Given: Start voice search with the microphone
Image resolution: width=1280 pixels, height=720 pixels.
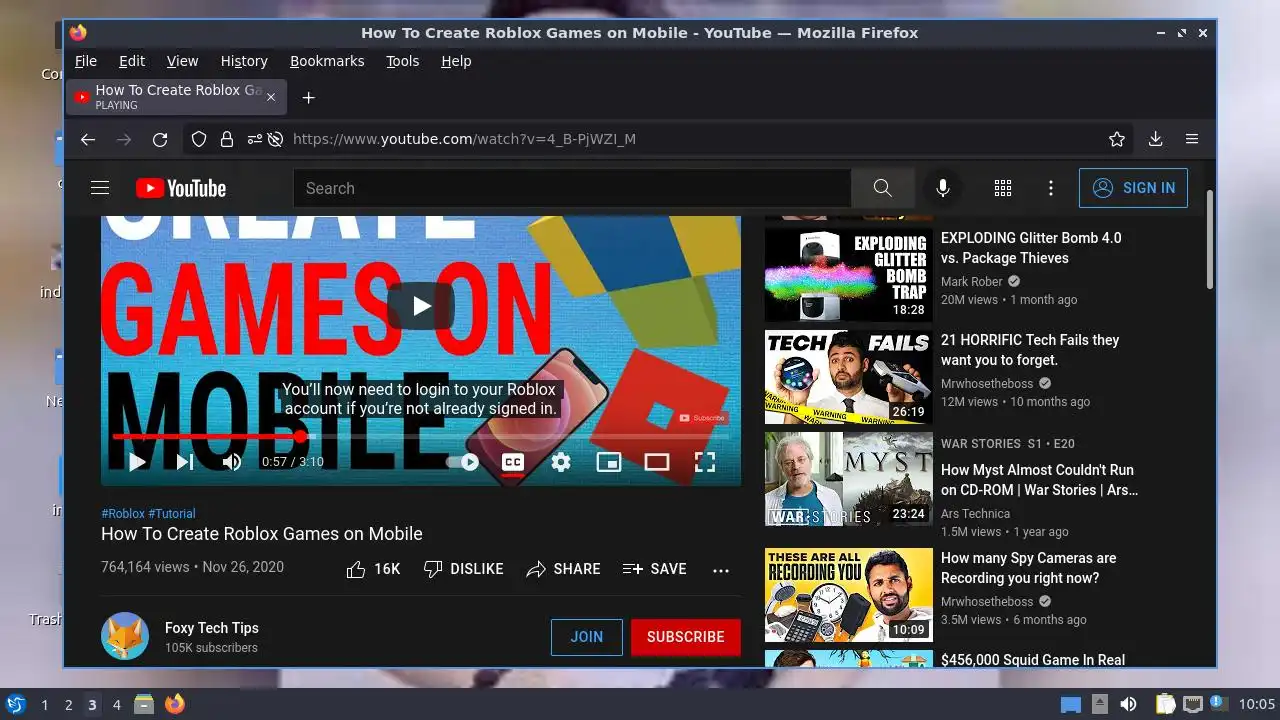Looking at the screenshot, I should (942, 188).
